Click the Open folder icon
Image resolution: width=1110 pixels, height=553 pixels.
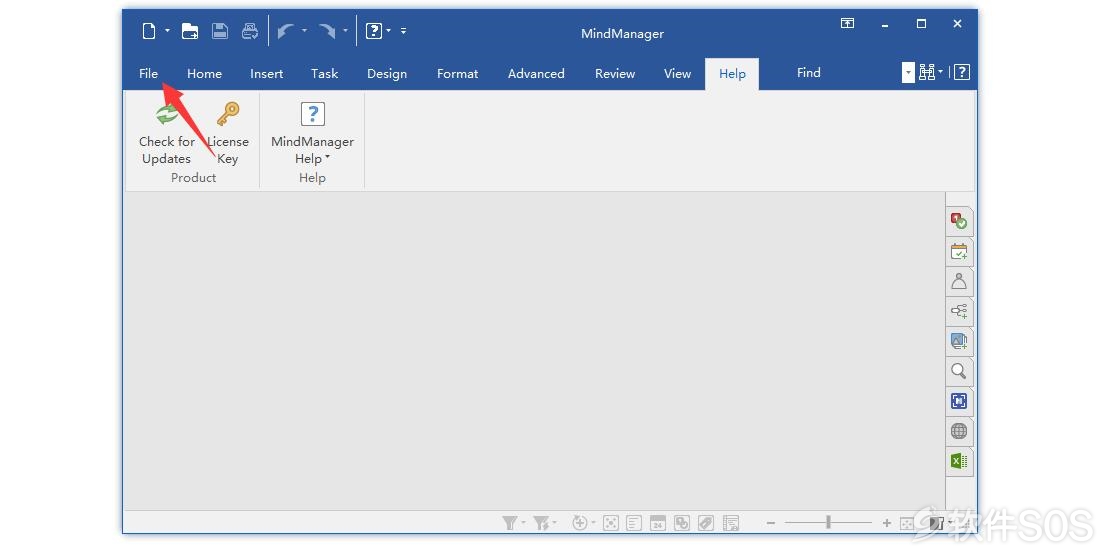click(190, 31)
